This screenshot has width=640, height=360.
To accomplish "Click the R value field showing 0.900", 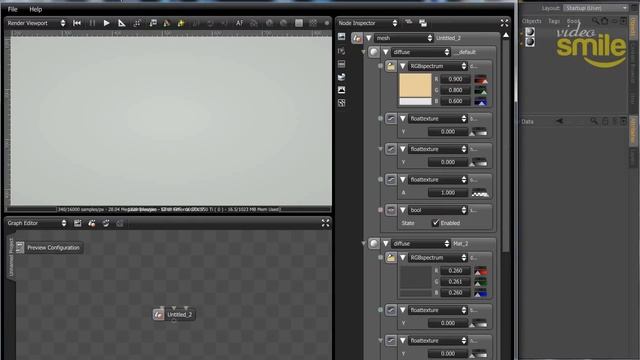I will [x=455, y=79].
